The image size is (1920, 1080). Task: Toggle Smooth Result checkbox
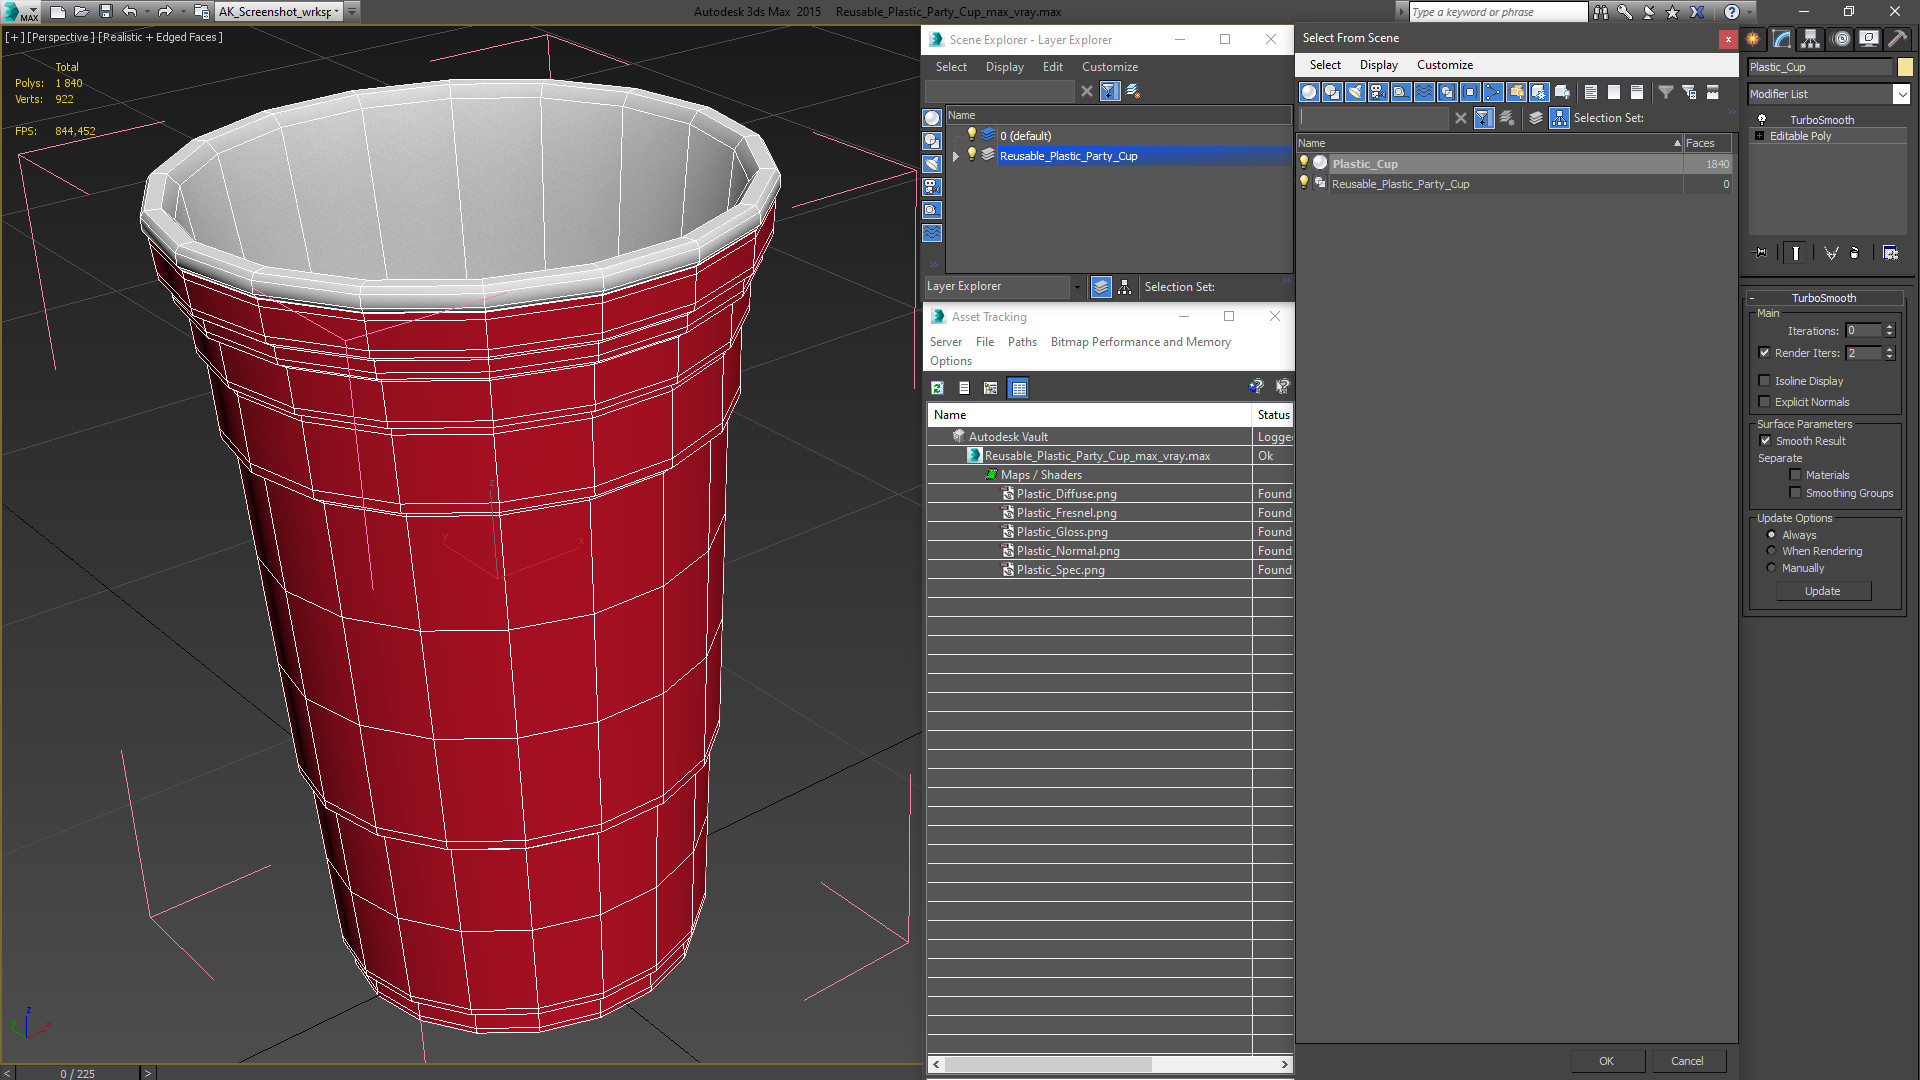[1765, 441]
